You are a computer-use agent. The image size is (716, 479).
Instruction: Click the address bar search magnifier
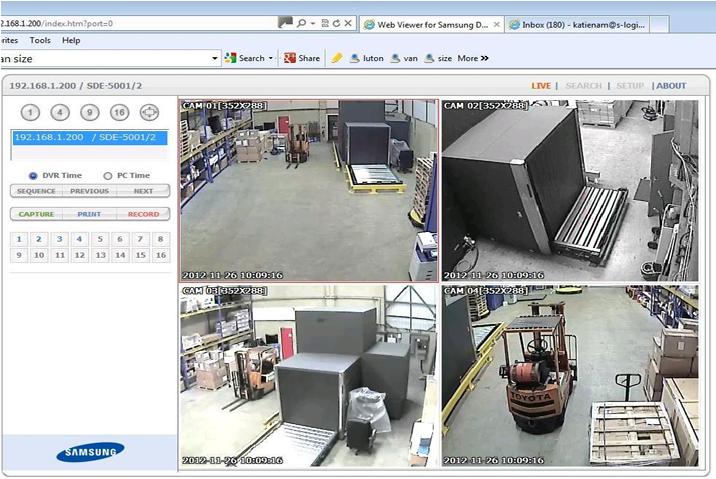[301, 23]
